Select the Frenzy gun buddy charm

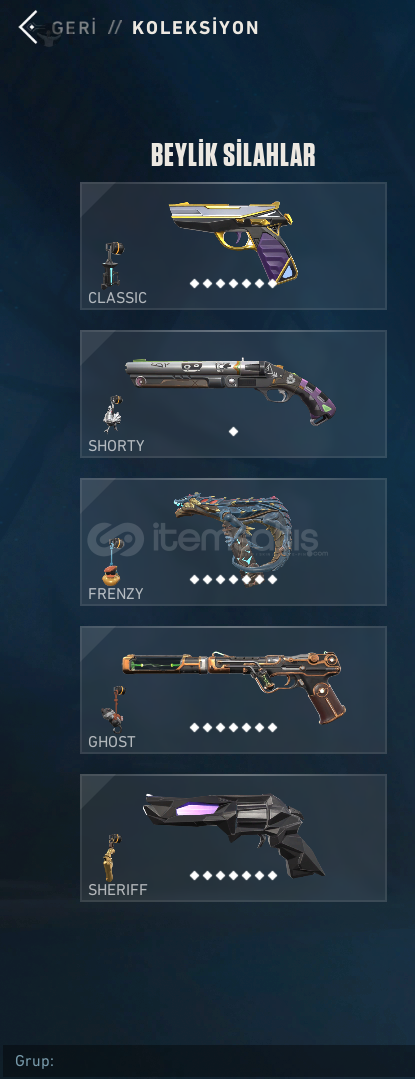click(114, 560)
